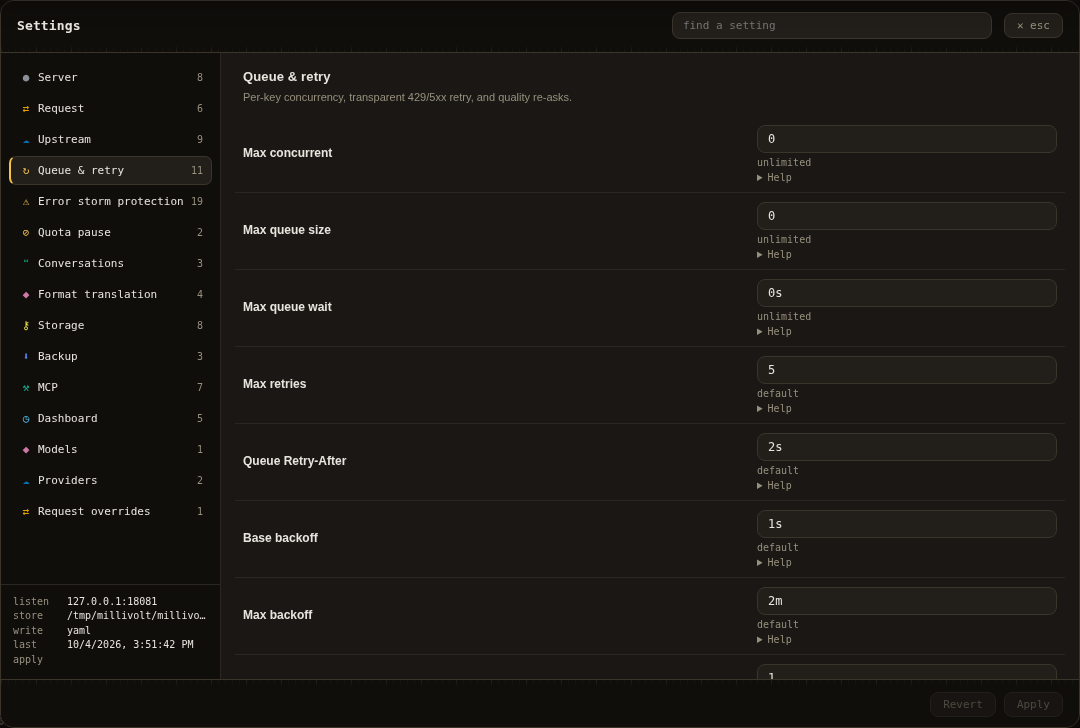Screen dimensions: 1080x728
Task: Click the Quota pause circle icon
Action: [26, 233]
